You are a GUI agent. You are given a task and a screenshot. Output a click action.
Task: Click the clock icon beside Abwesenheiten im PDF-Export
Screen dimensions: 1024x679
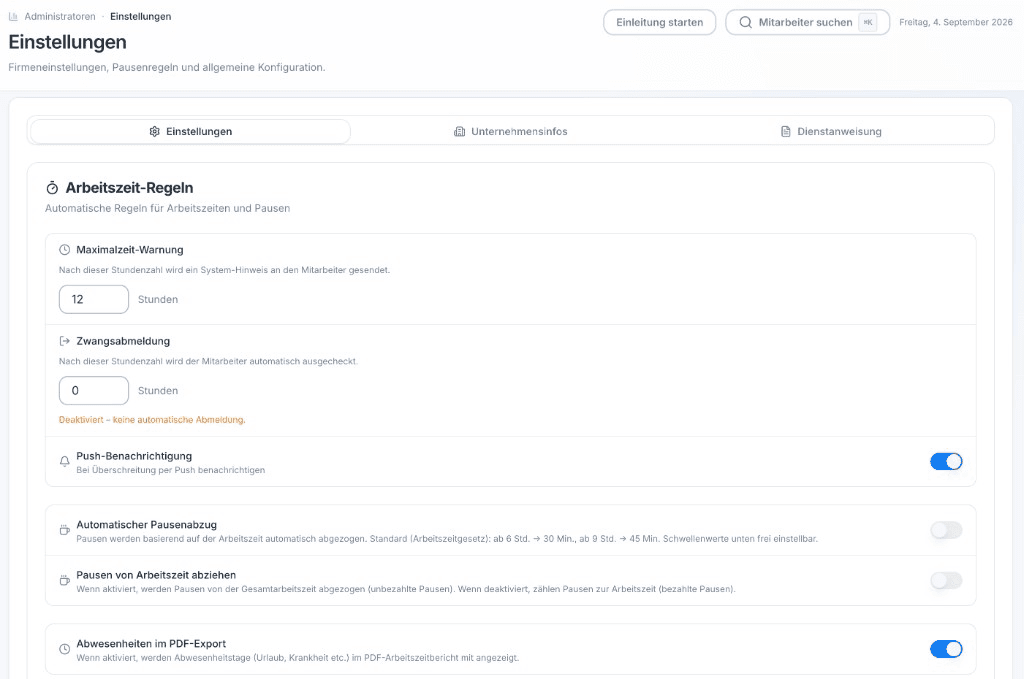pyautogui.click(x=65, y=649)
